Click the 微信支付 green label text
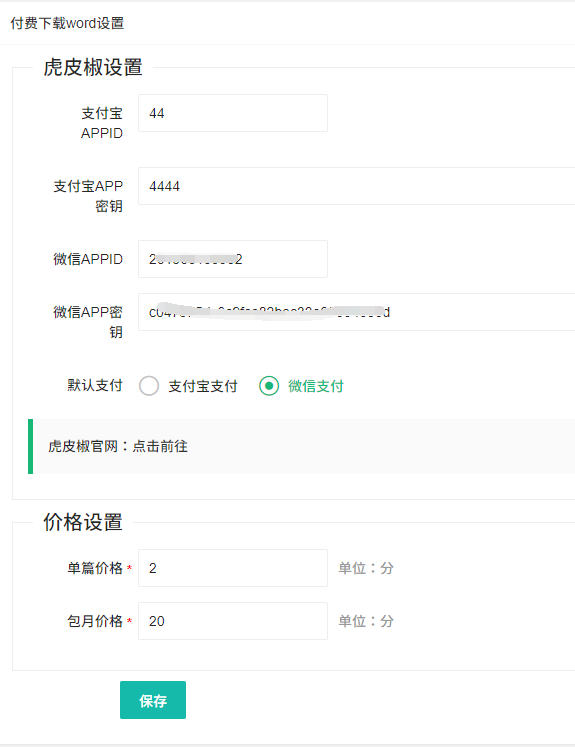 pyautogui.click(x=316, y=386)
